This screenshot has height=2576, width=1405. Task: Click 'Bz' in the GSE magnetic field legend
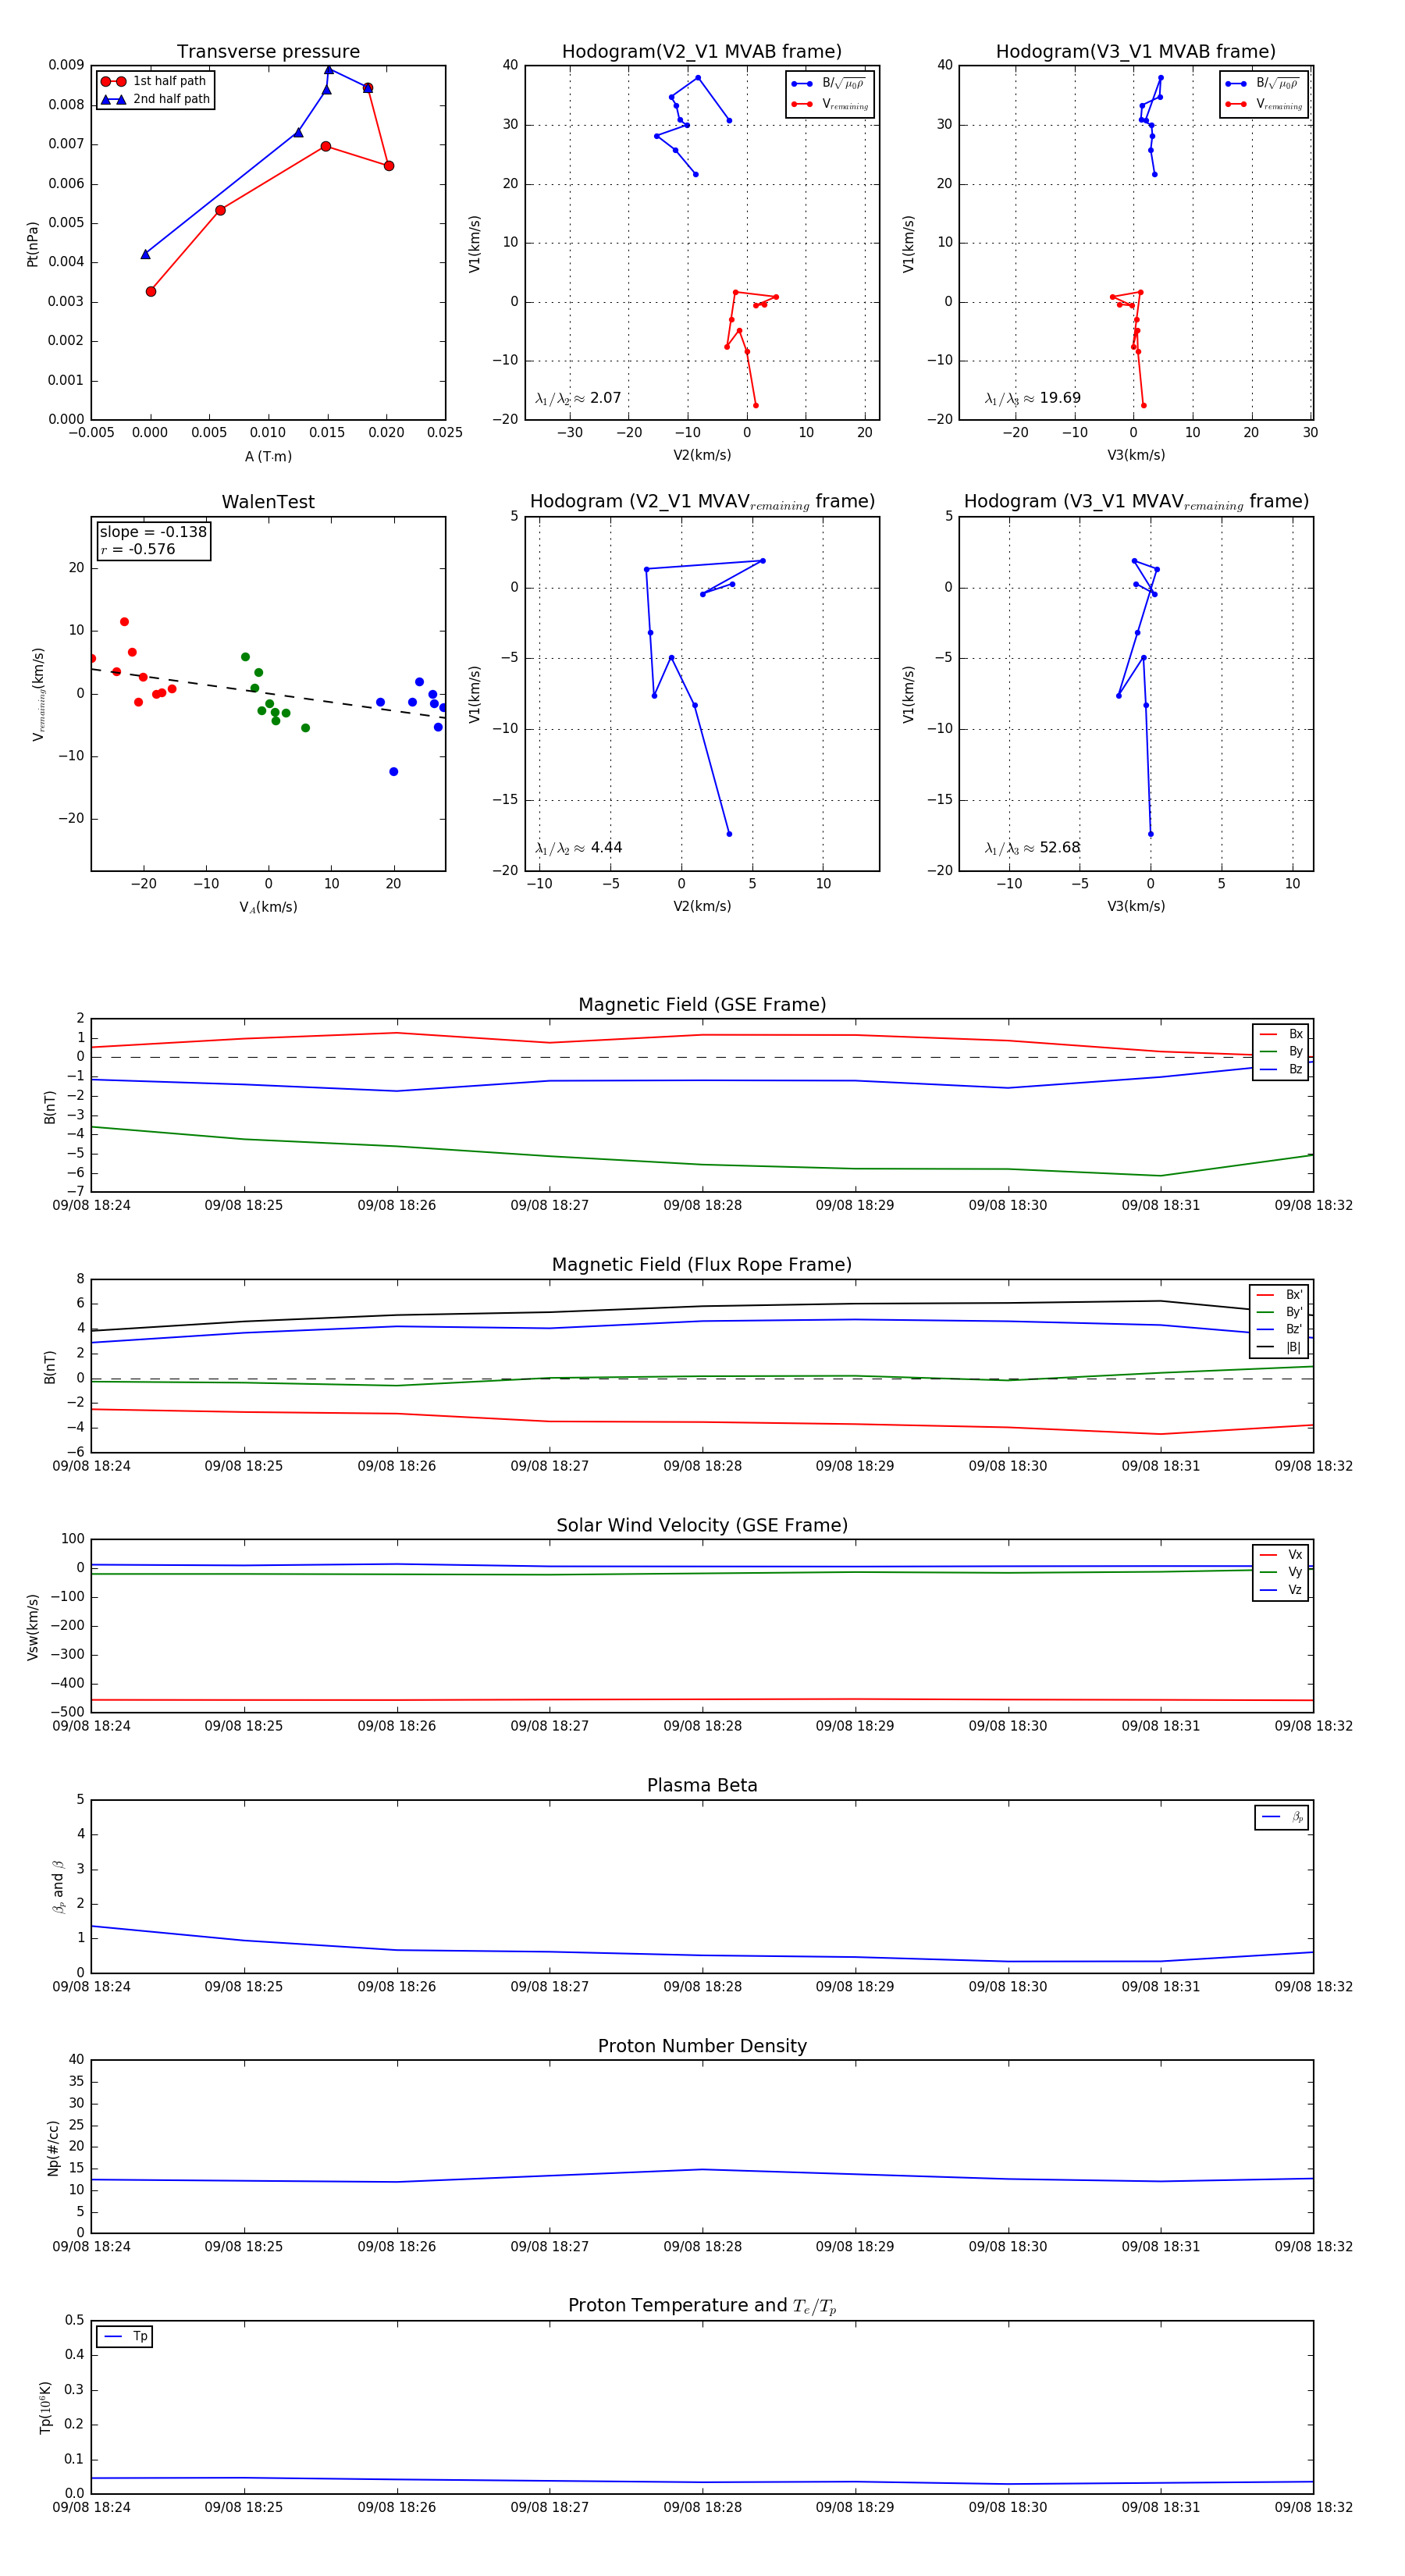pos(1281,1069)
